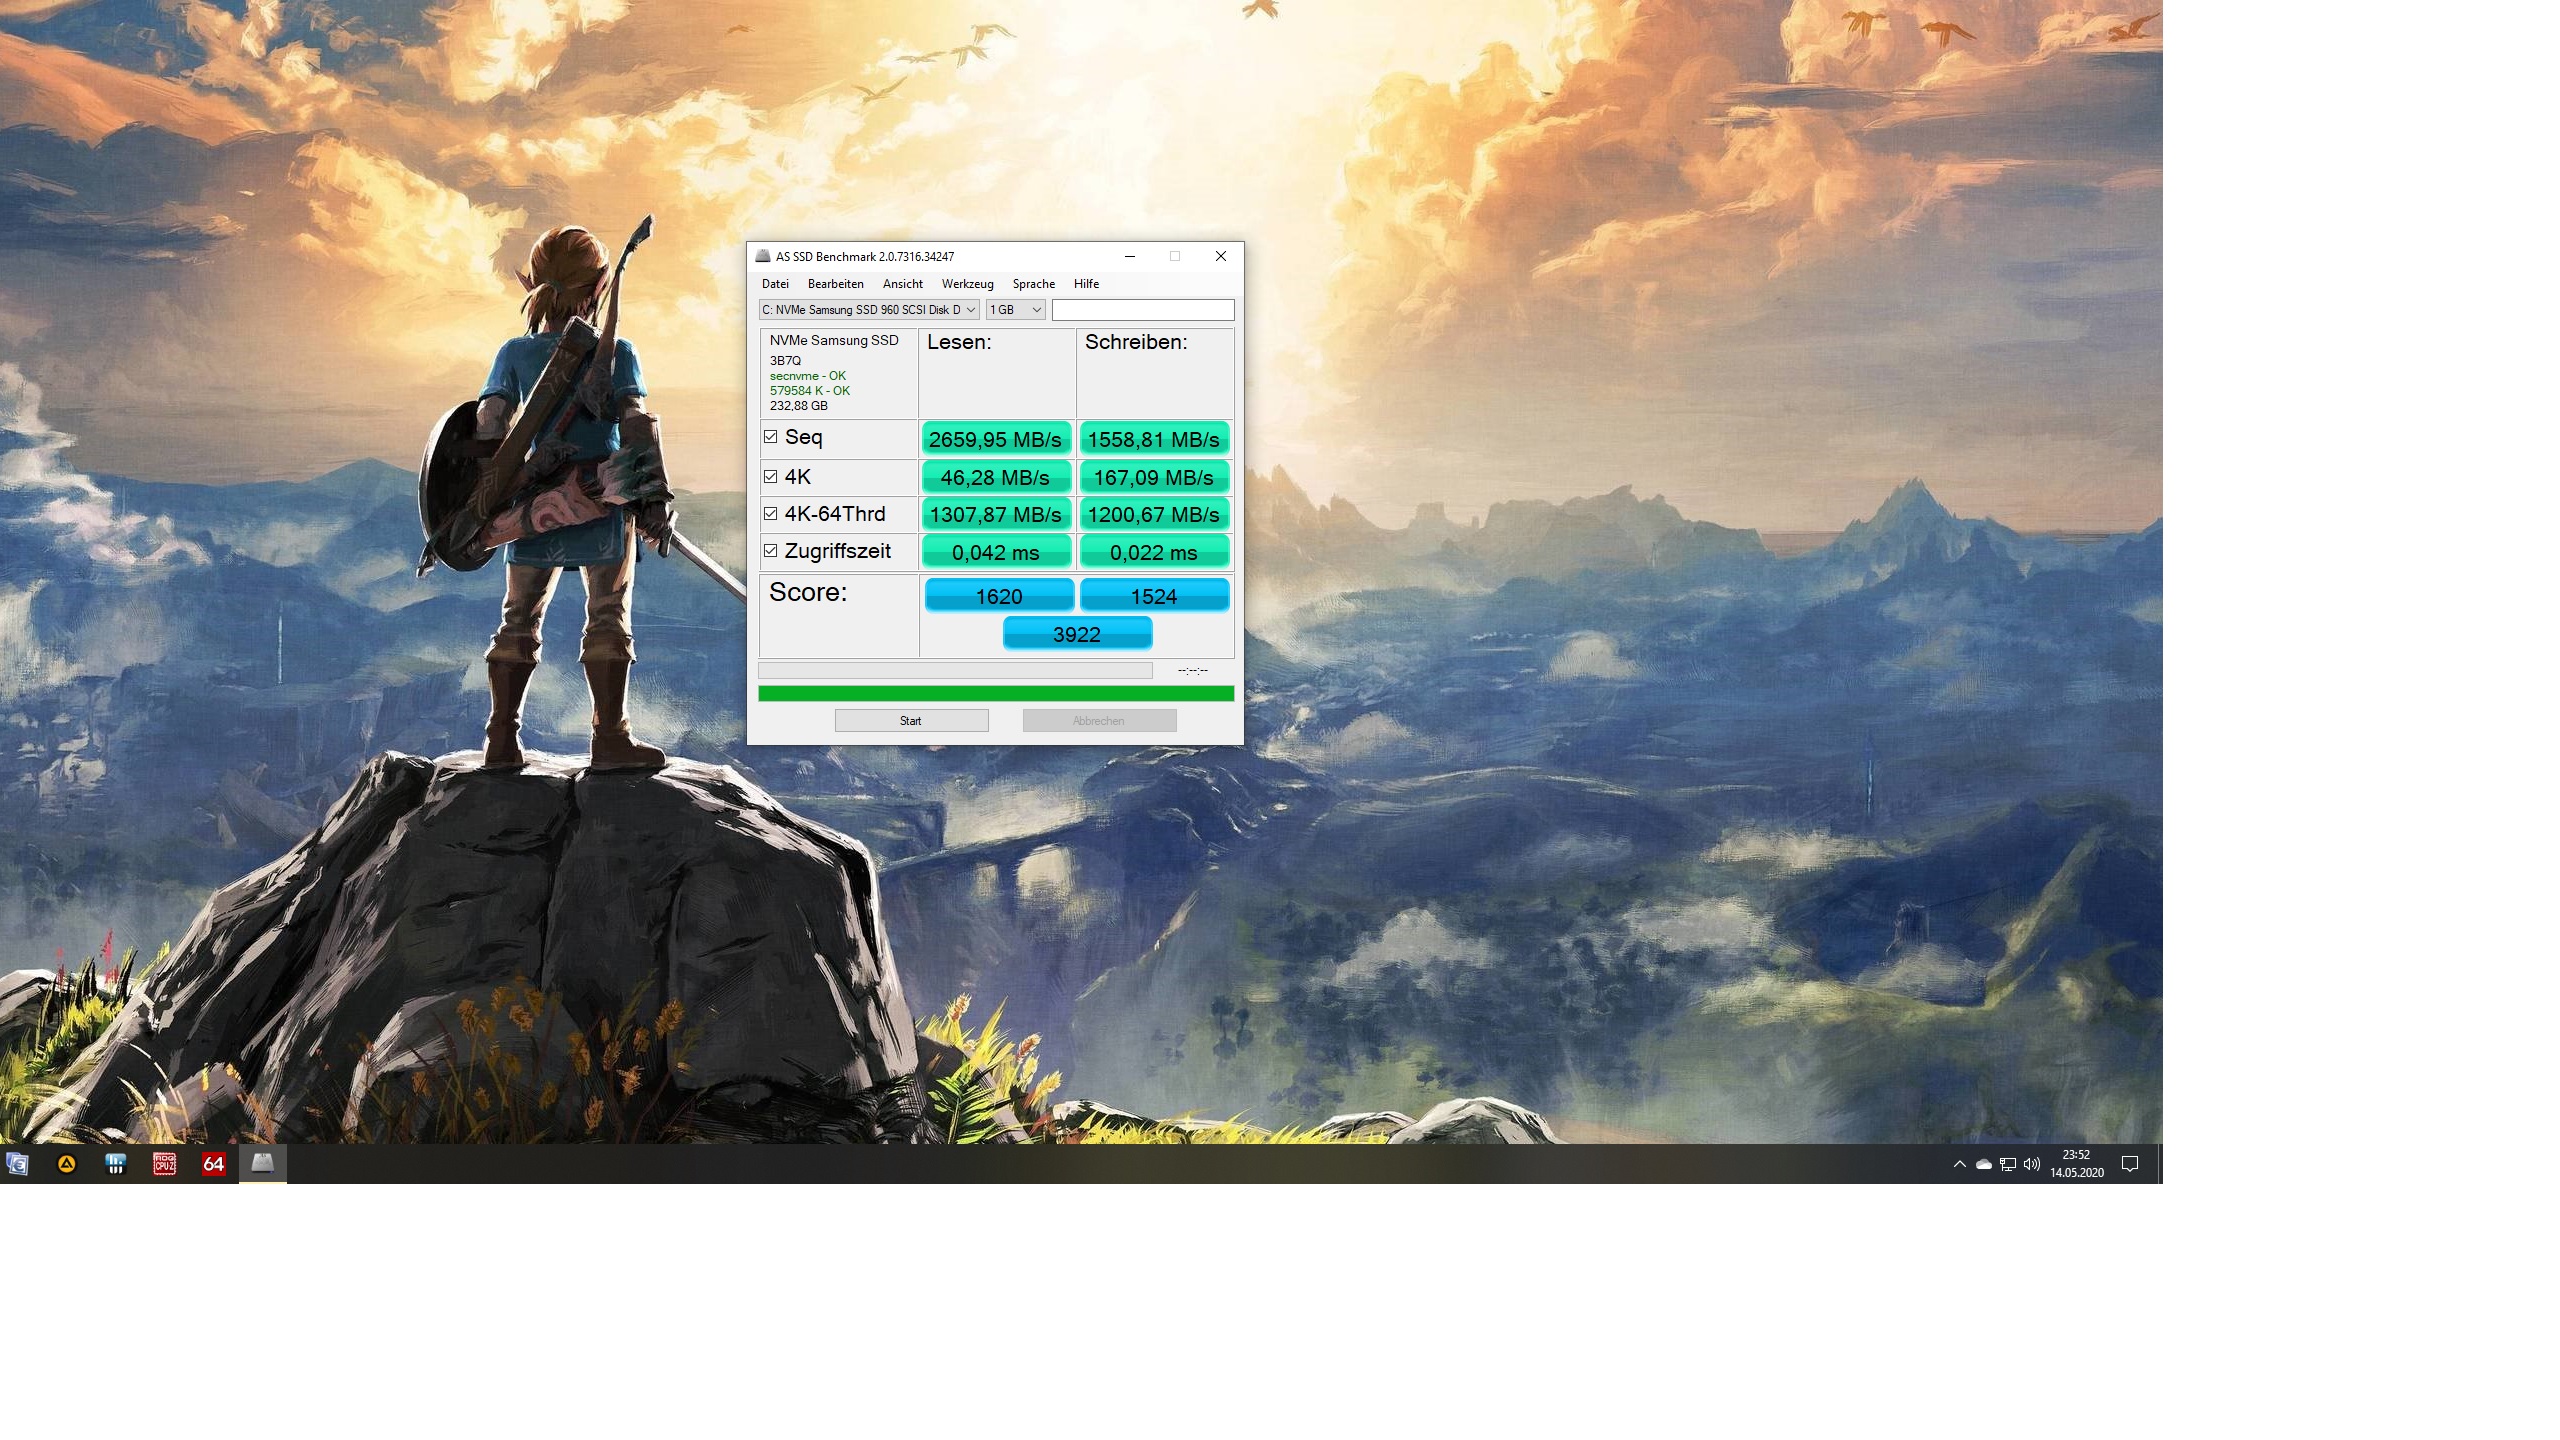The height and width of the screenshot is (1440, 2560).
Task: Click the empty text field beside size dropdown
Action: click(1142, 310)
